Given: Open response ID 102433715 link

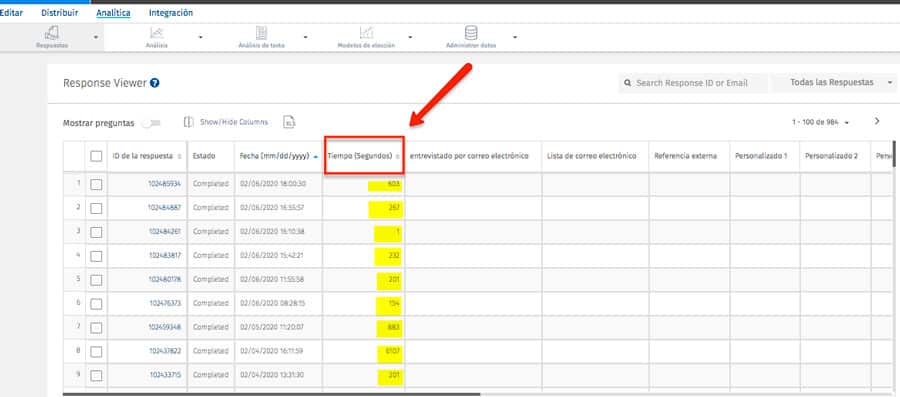Looking at the screenshot, I should click(165, 375).
